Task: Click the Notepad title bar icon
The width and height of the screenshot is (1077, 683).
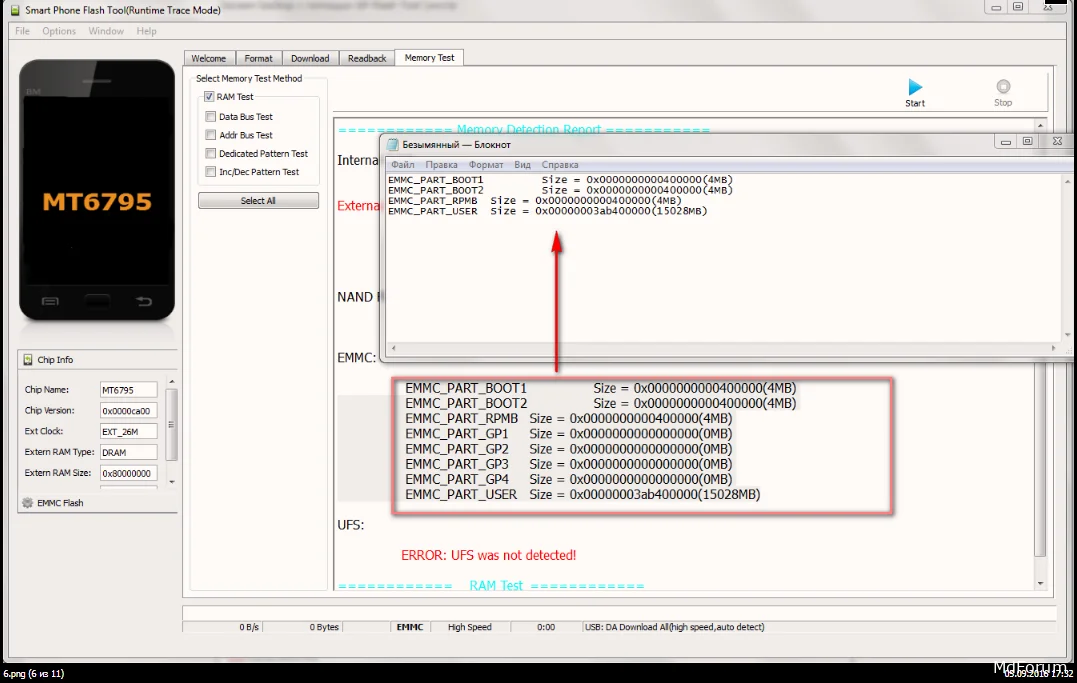Action: pyautogui.click(x=393, y=145)
